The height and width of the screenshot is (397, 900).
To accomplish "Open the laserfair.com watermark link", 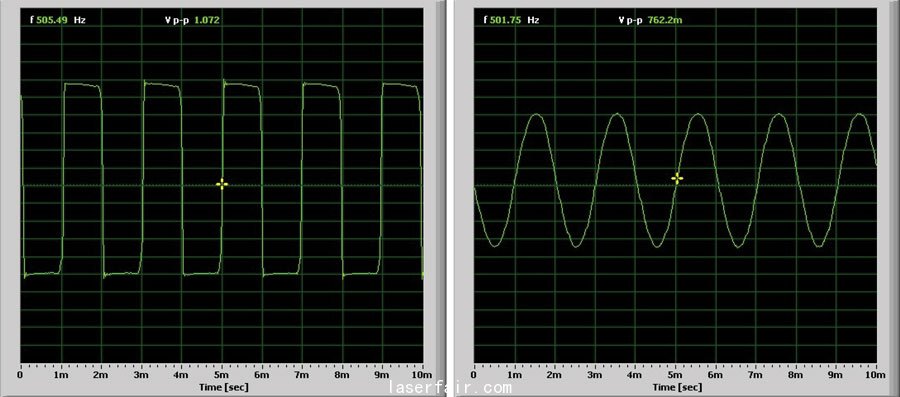I will [449, 388].
